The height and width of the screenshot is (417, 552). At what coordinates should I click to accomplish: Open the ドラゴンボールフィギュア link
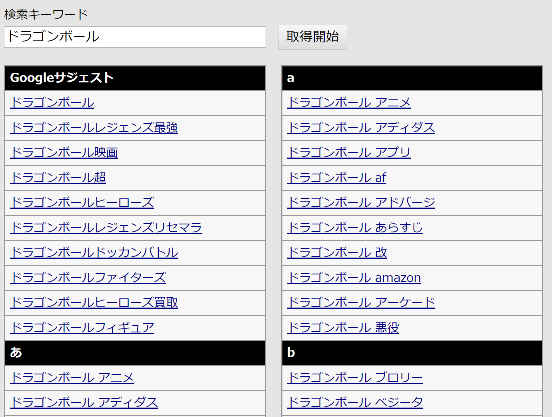(x=82, y=328)
